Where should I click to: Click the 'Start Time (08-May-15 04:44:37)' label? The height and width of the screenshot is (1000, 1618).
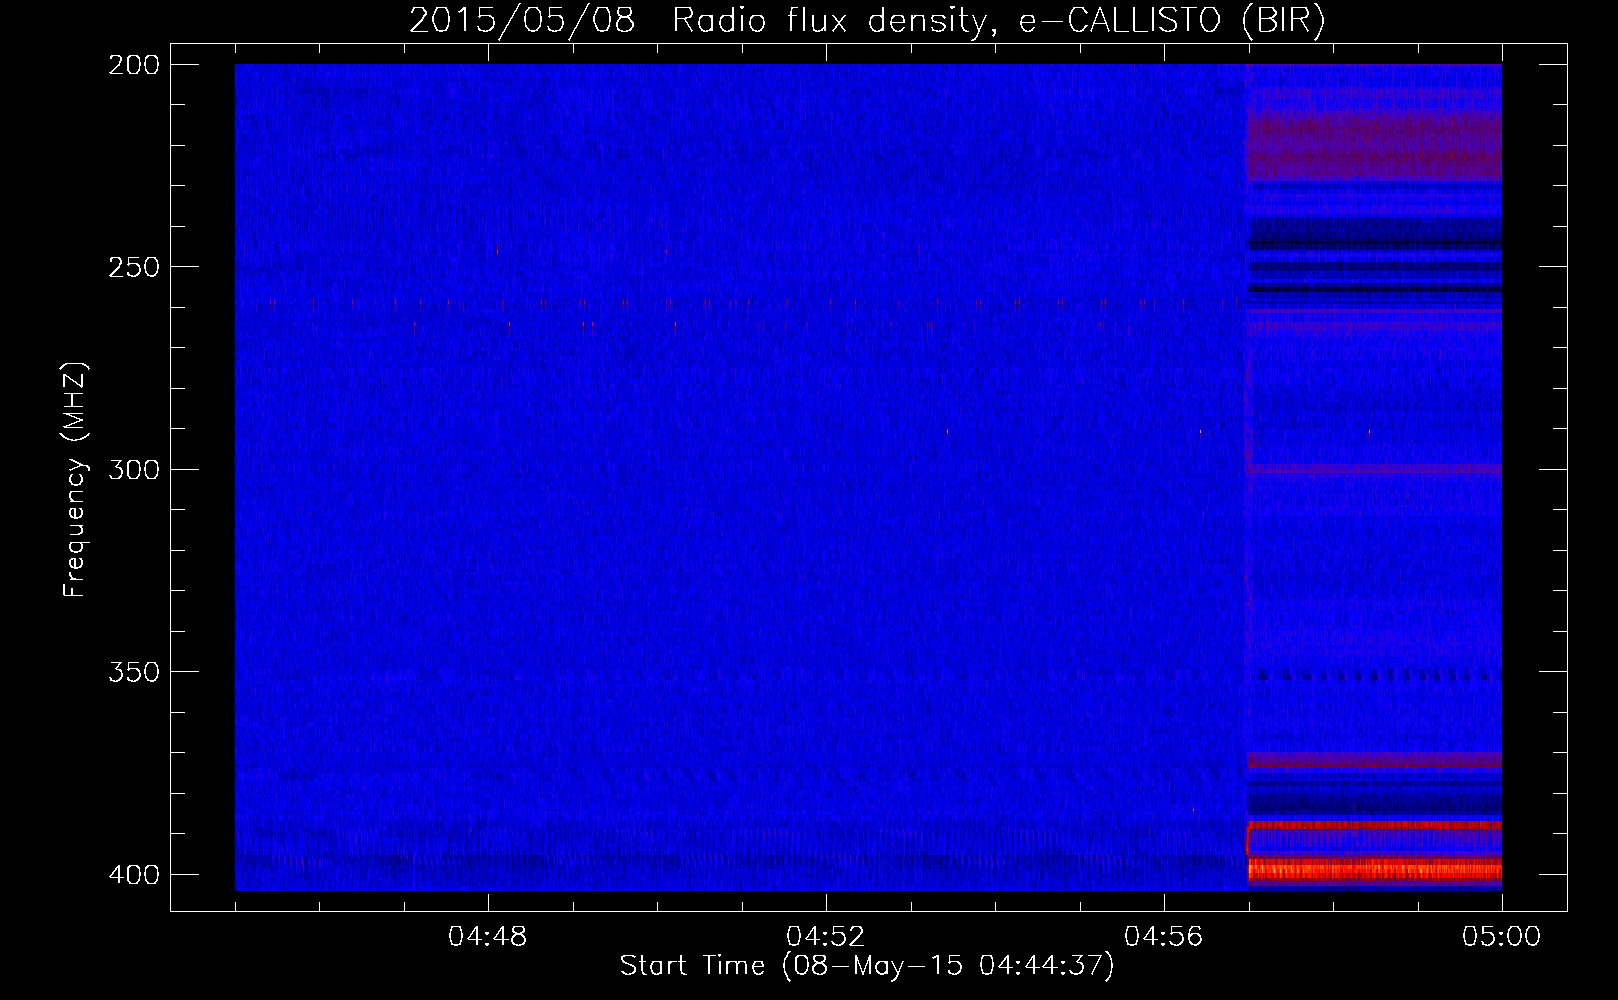click(867, 966)
